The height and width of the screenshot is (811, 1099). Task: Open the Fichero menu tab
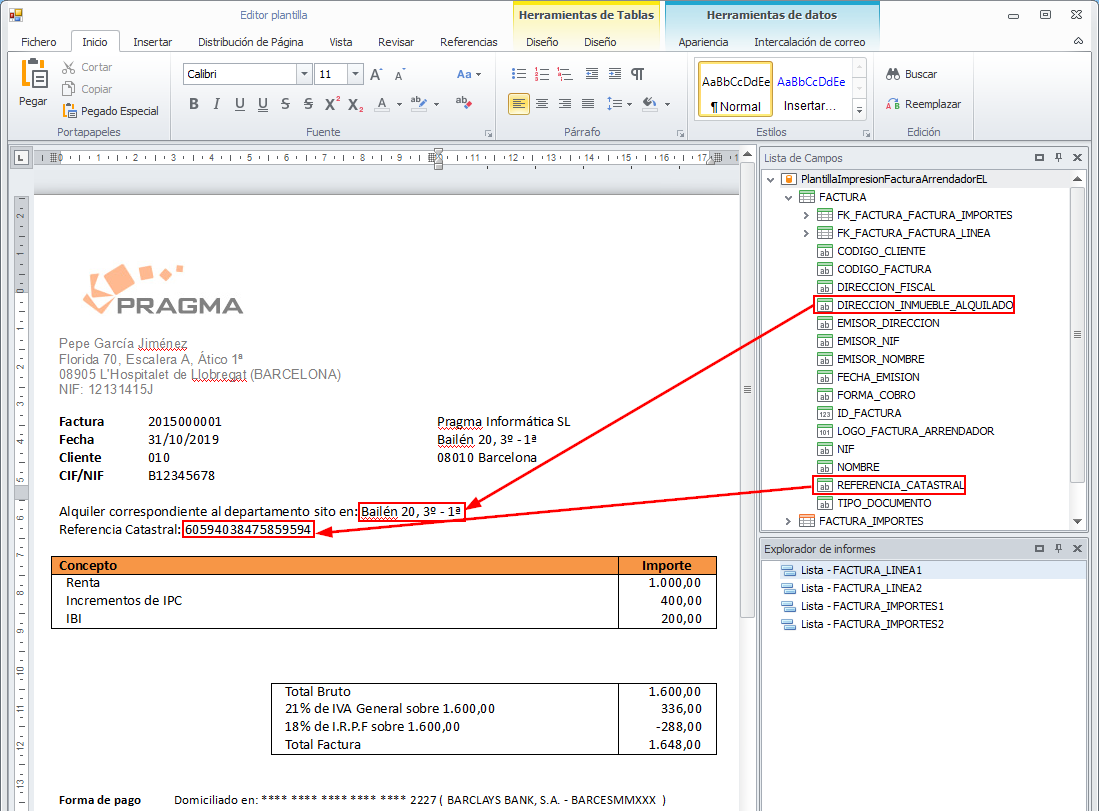39,42
